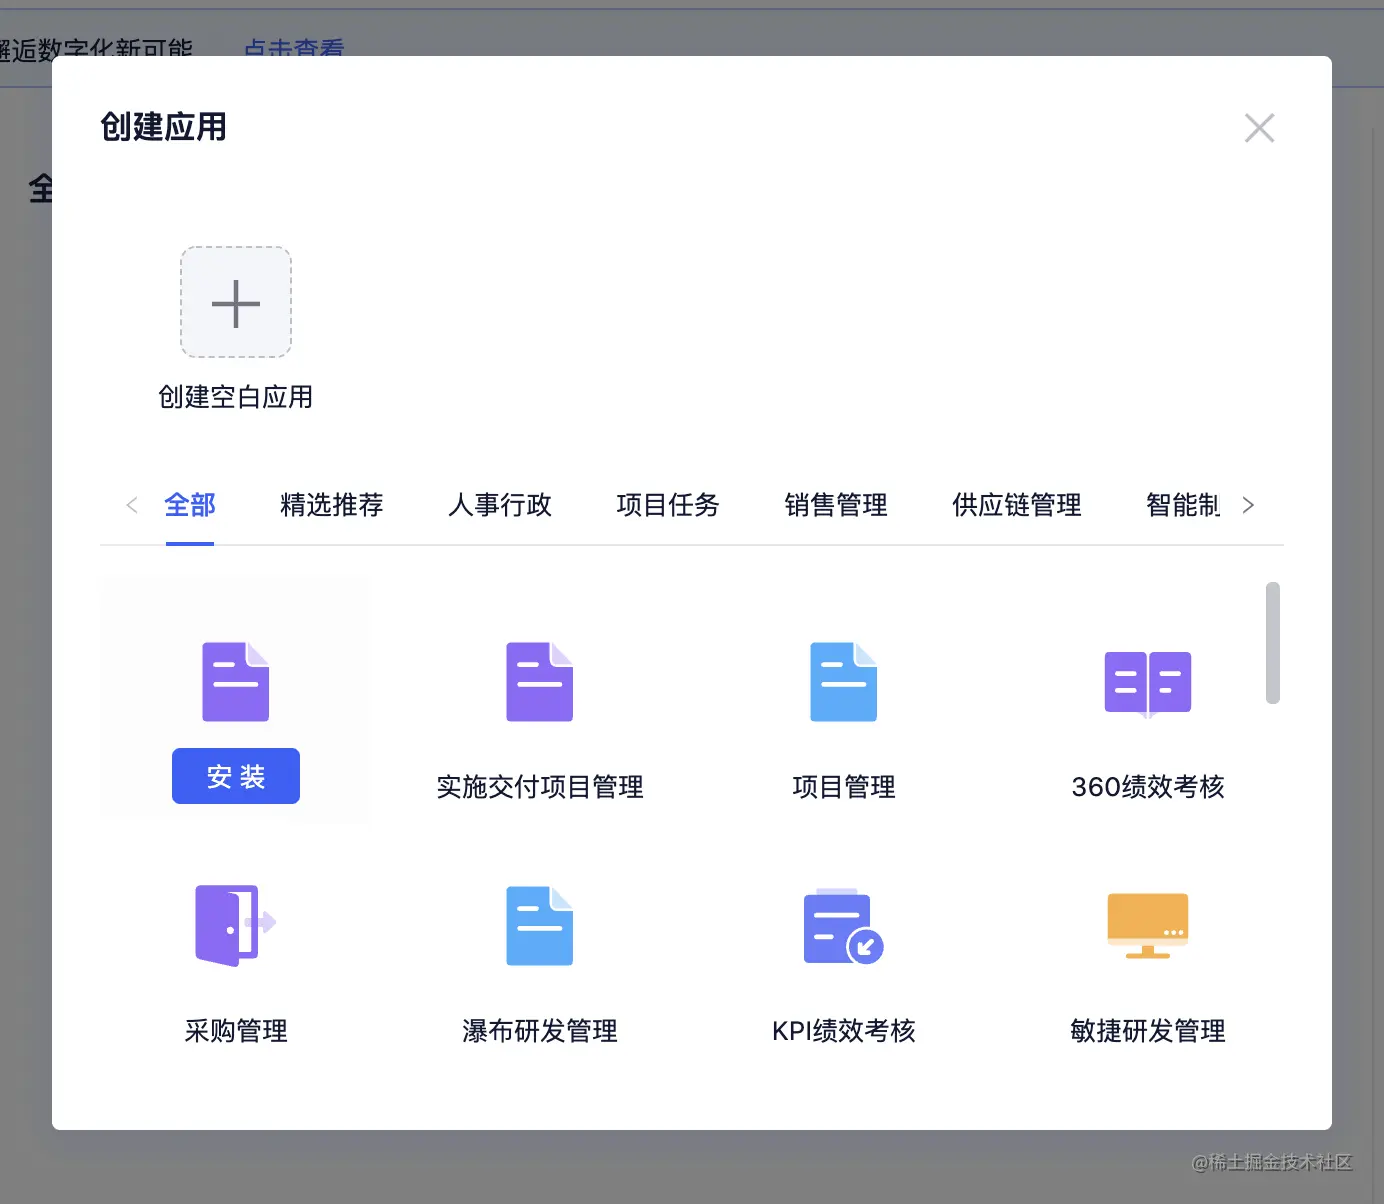Click the 360绩效考核 label
The image size is (1384, 1204).
[x=1148, y=787]
